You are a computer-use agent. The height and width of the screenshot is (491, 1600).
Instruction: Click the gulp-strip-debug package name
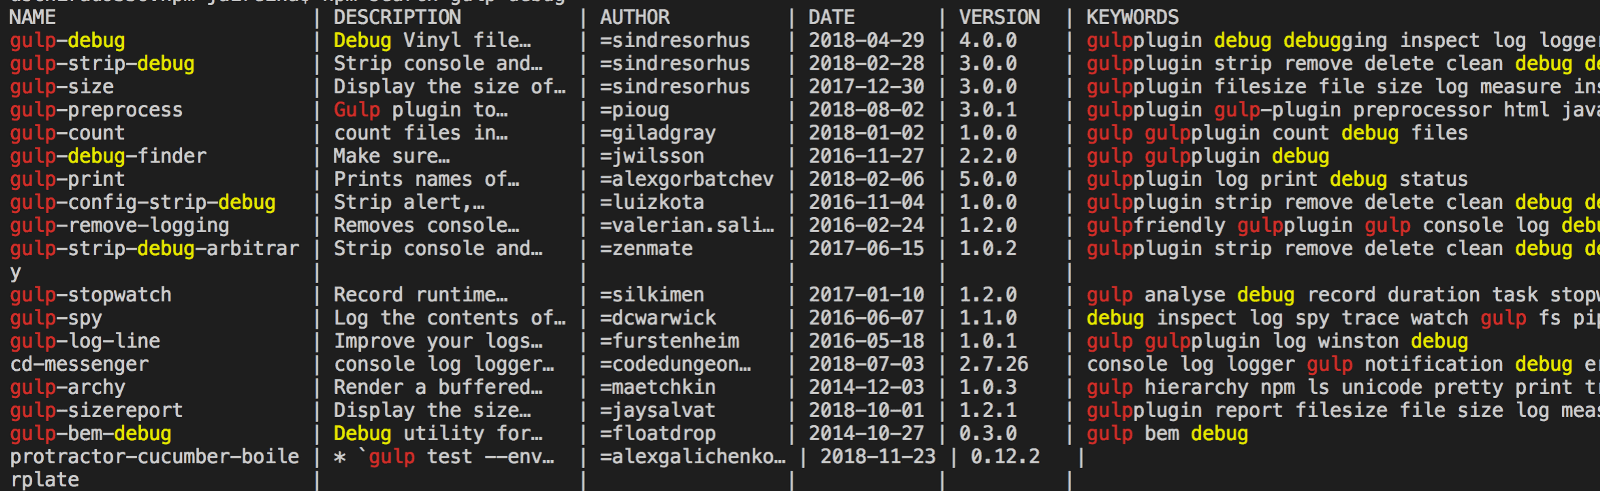click(x=102, y=64)
